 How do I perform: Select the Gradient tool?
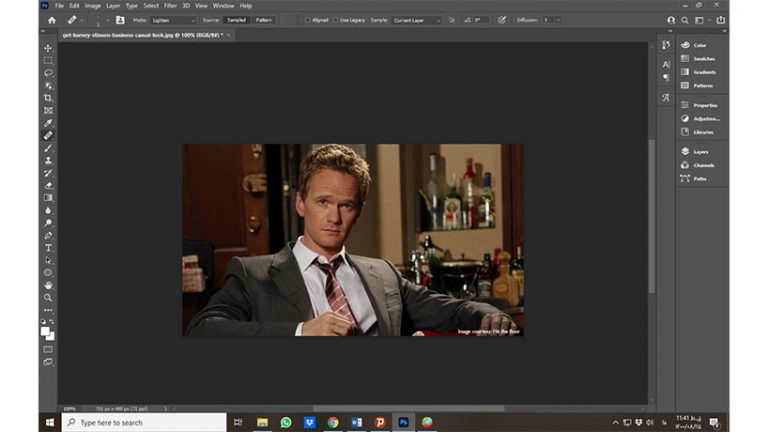click(48, 198)
